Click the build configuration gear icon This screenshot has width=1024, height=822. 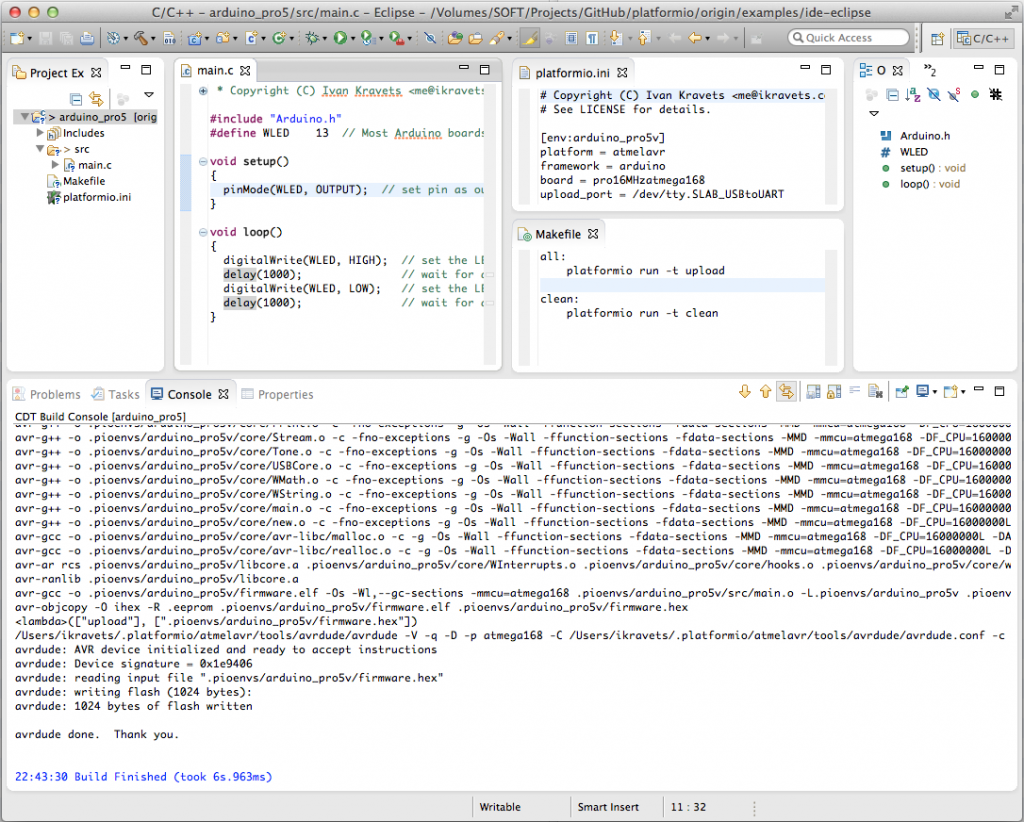(x=114, y=39)
